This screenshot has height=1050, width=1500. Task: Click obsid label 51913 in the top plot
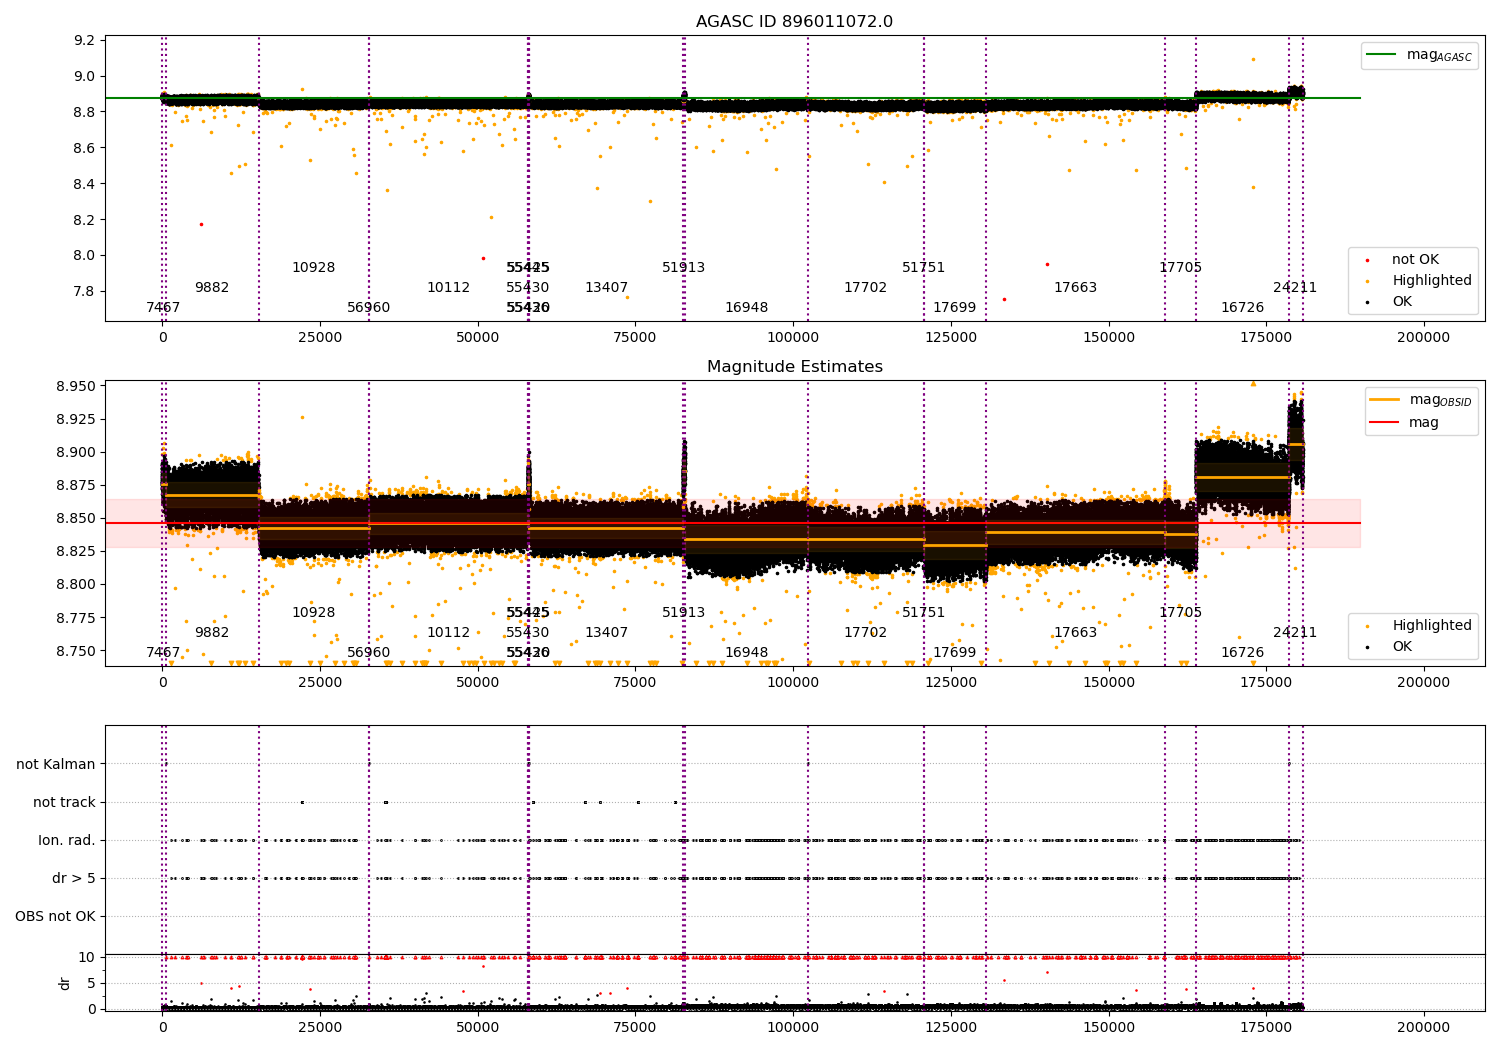pos(684,268)
